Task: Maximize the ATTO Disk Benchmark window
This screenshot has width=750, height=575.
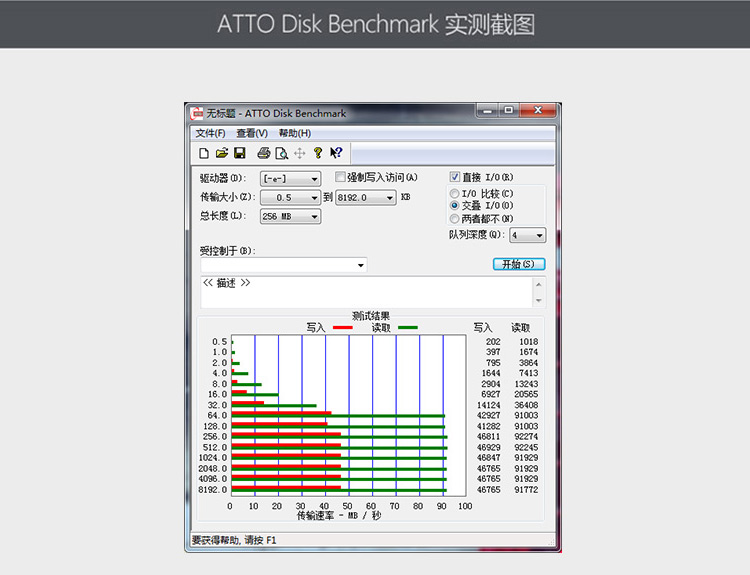Action: click(x=509, y=111)
